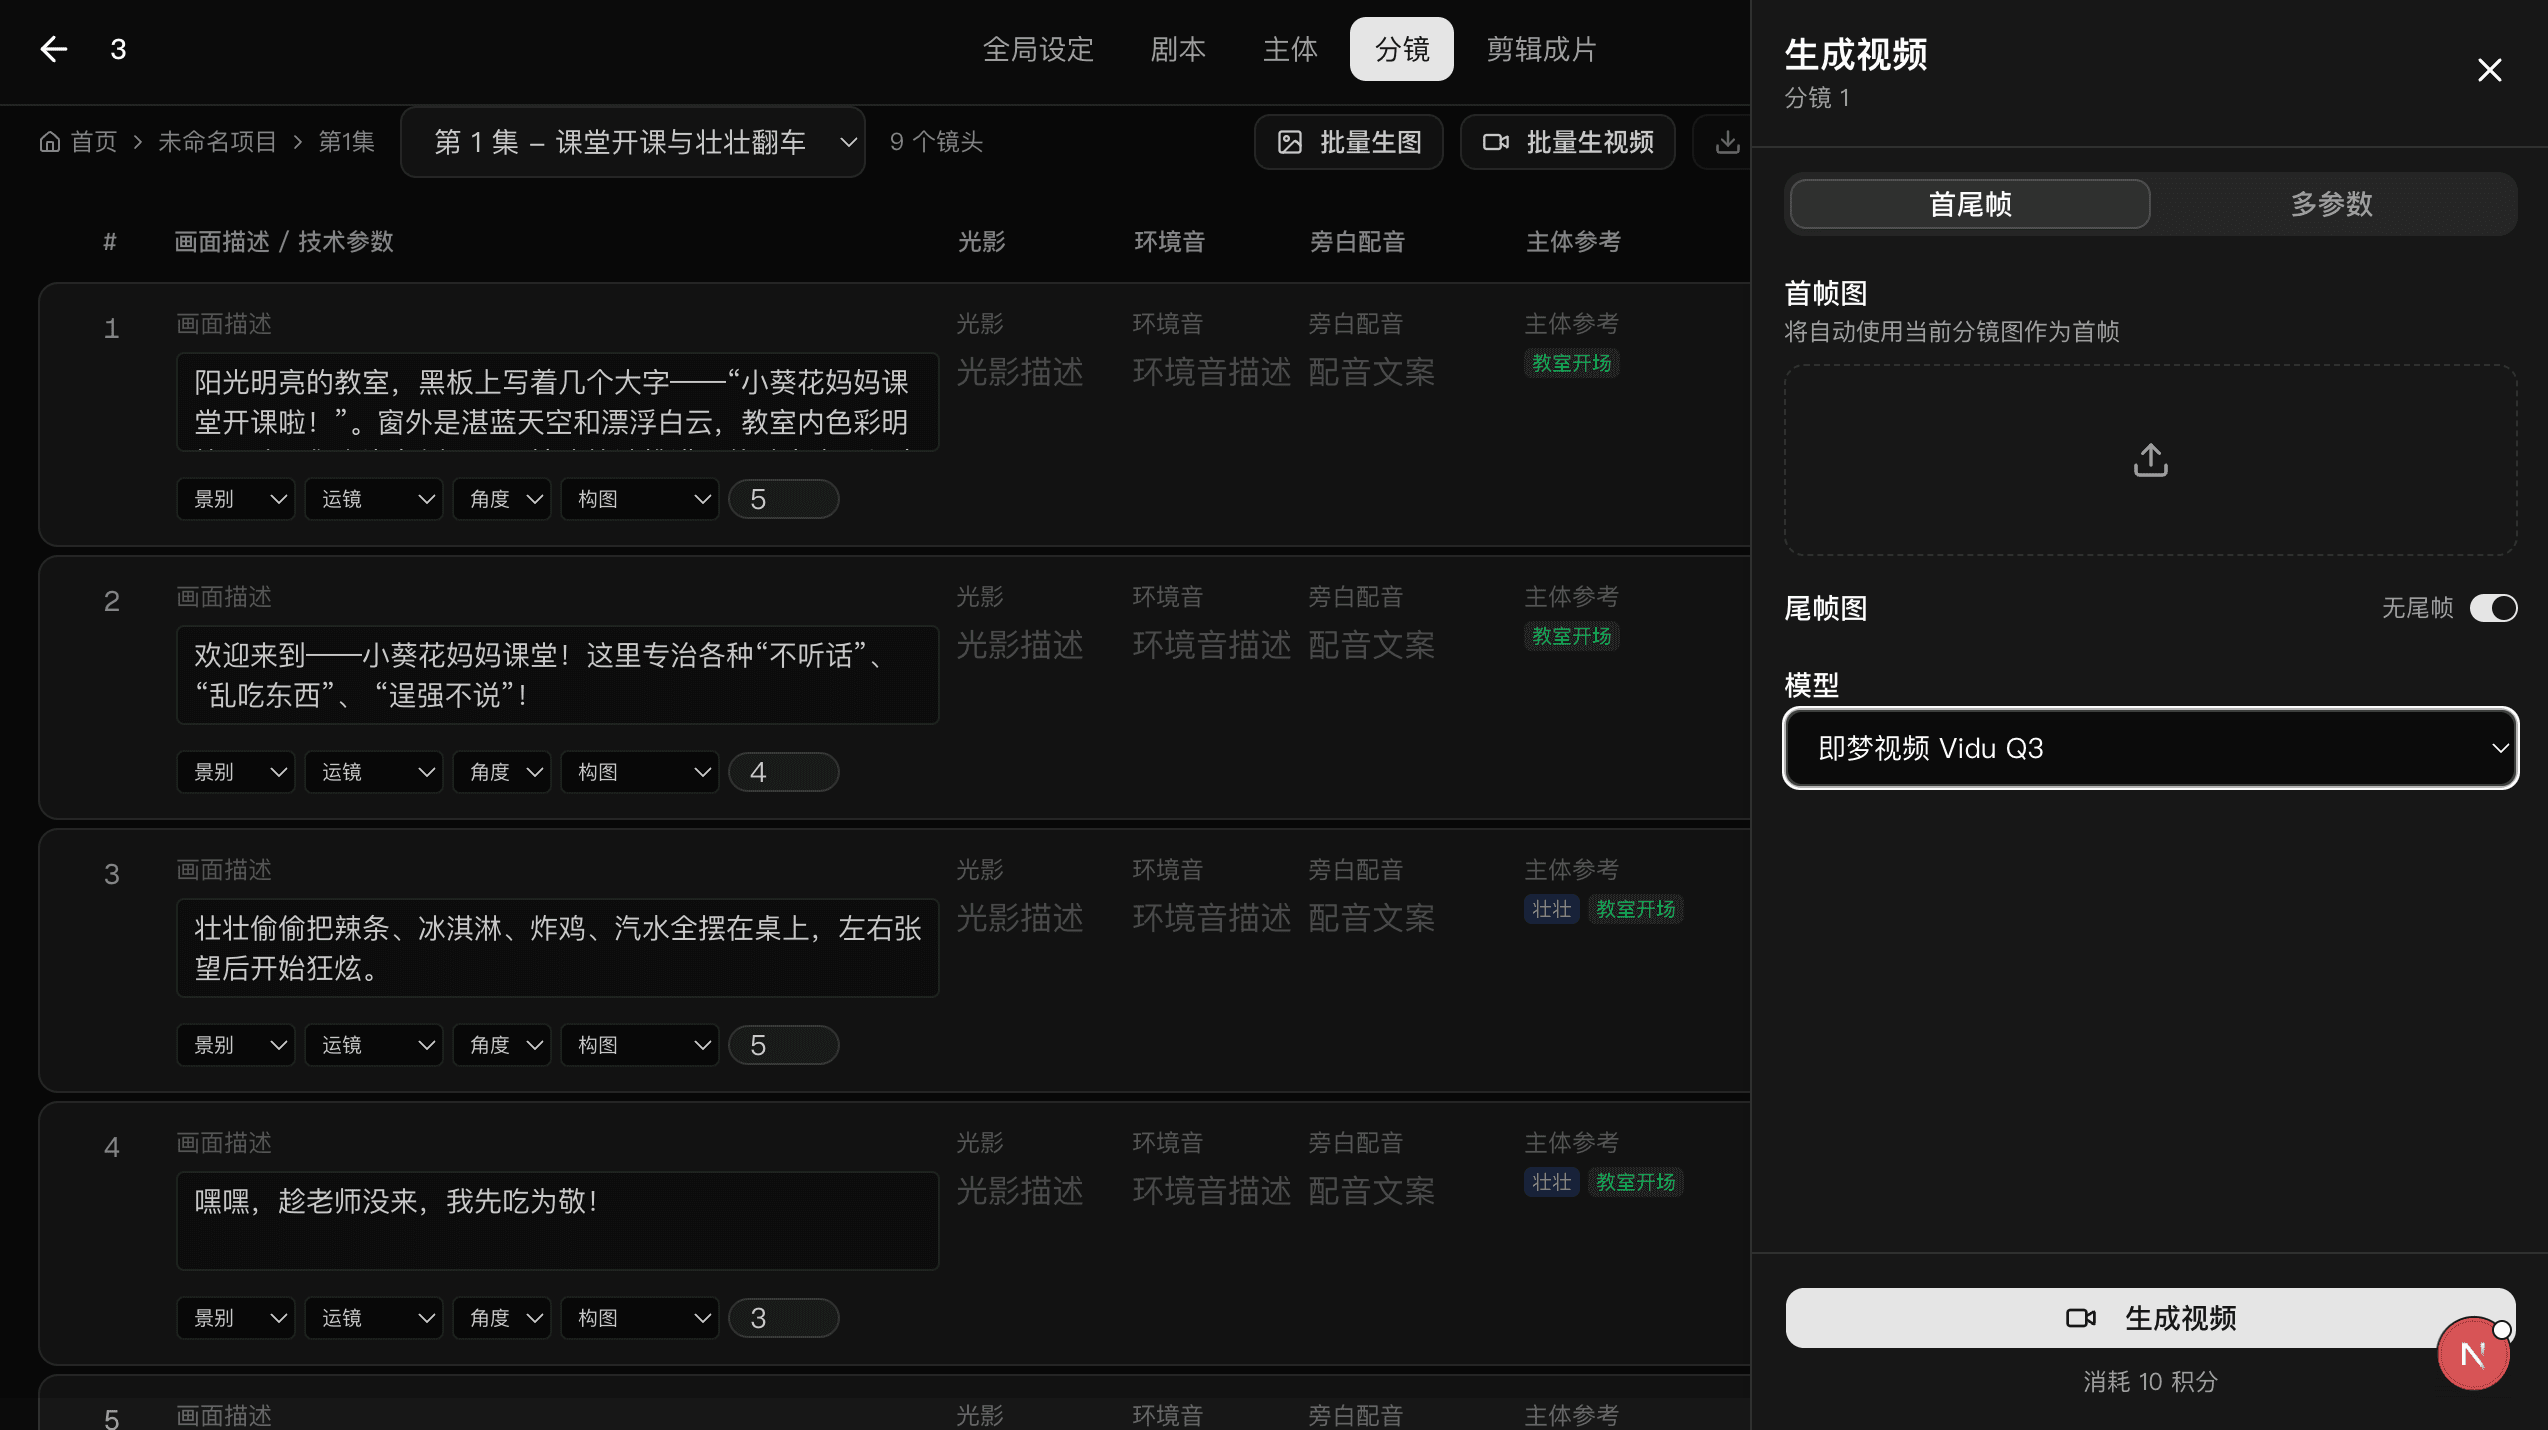Open 构图 dropdown in shot 2
2548x1430 pixels.
640,772
